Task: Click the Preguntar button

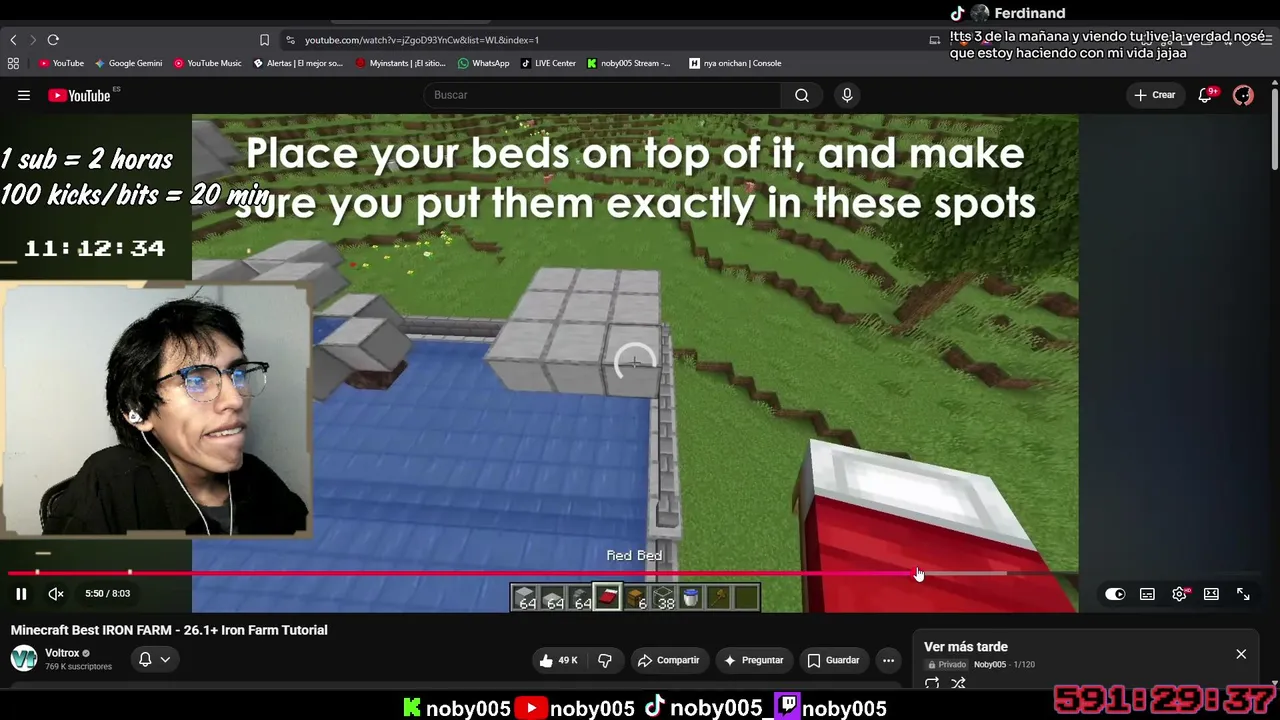Action: click(x=753, y=660)
